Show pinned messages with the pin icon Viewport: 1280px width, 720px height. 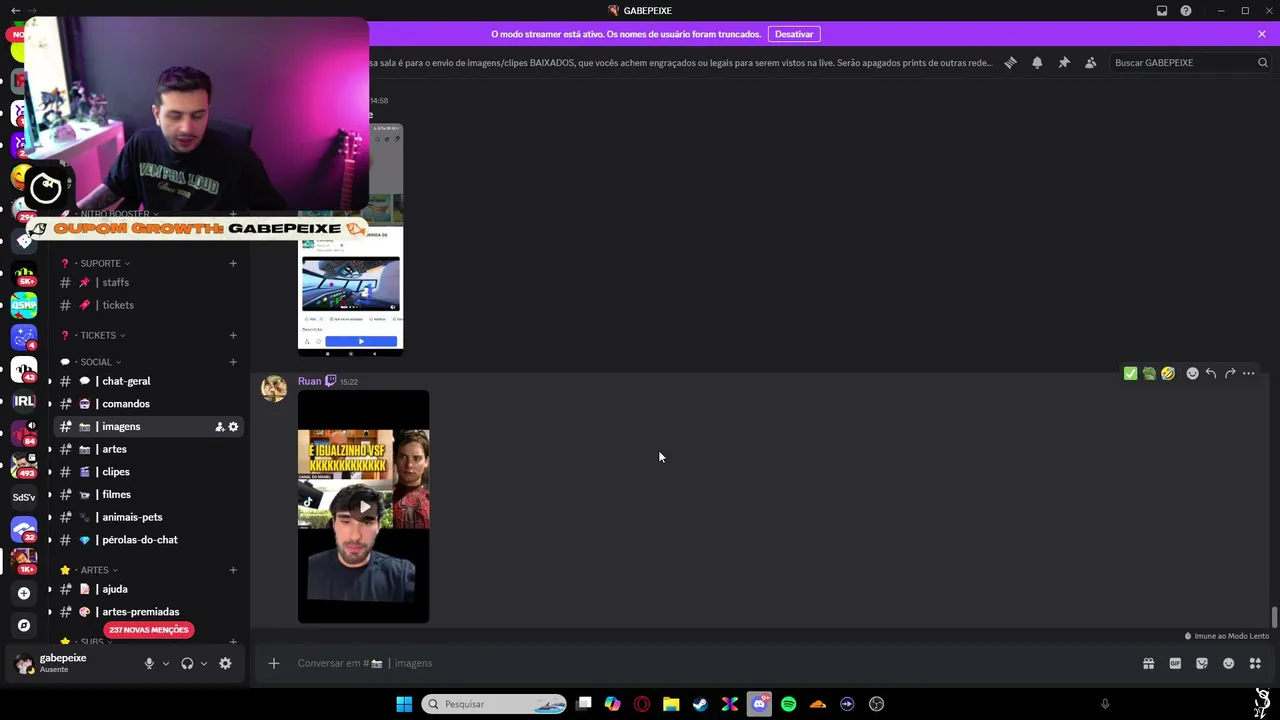coord(1064,62)
